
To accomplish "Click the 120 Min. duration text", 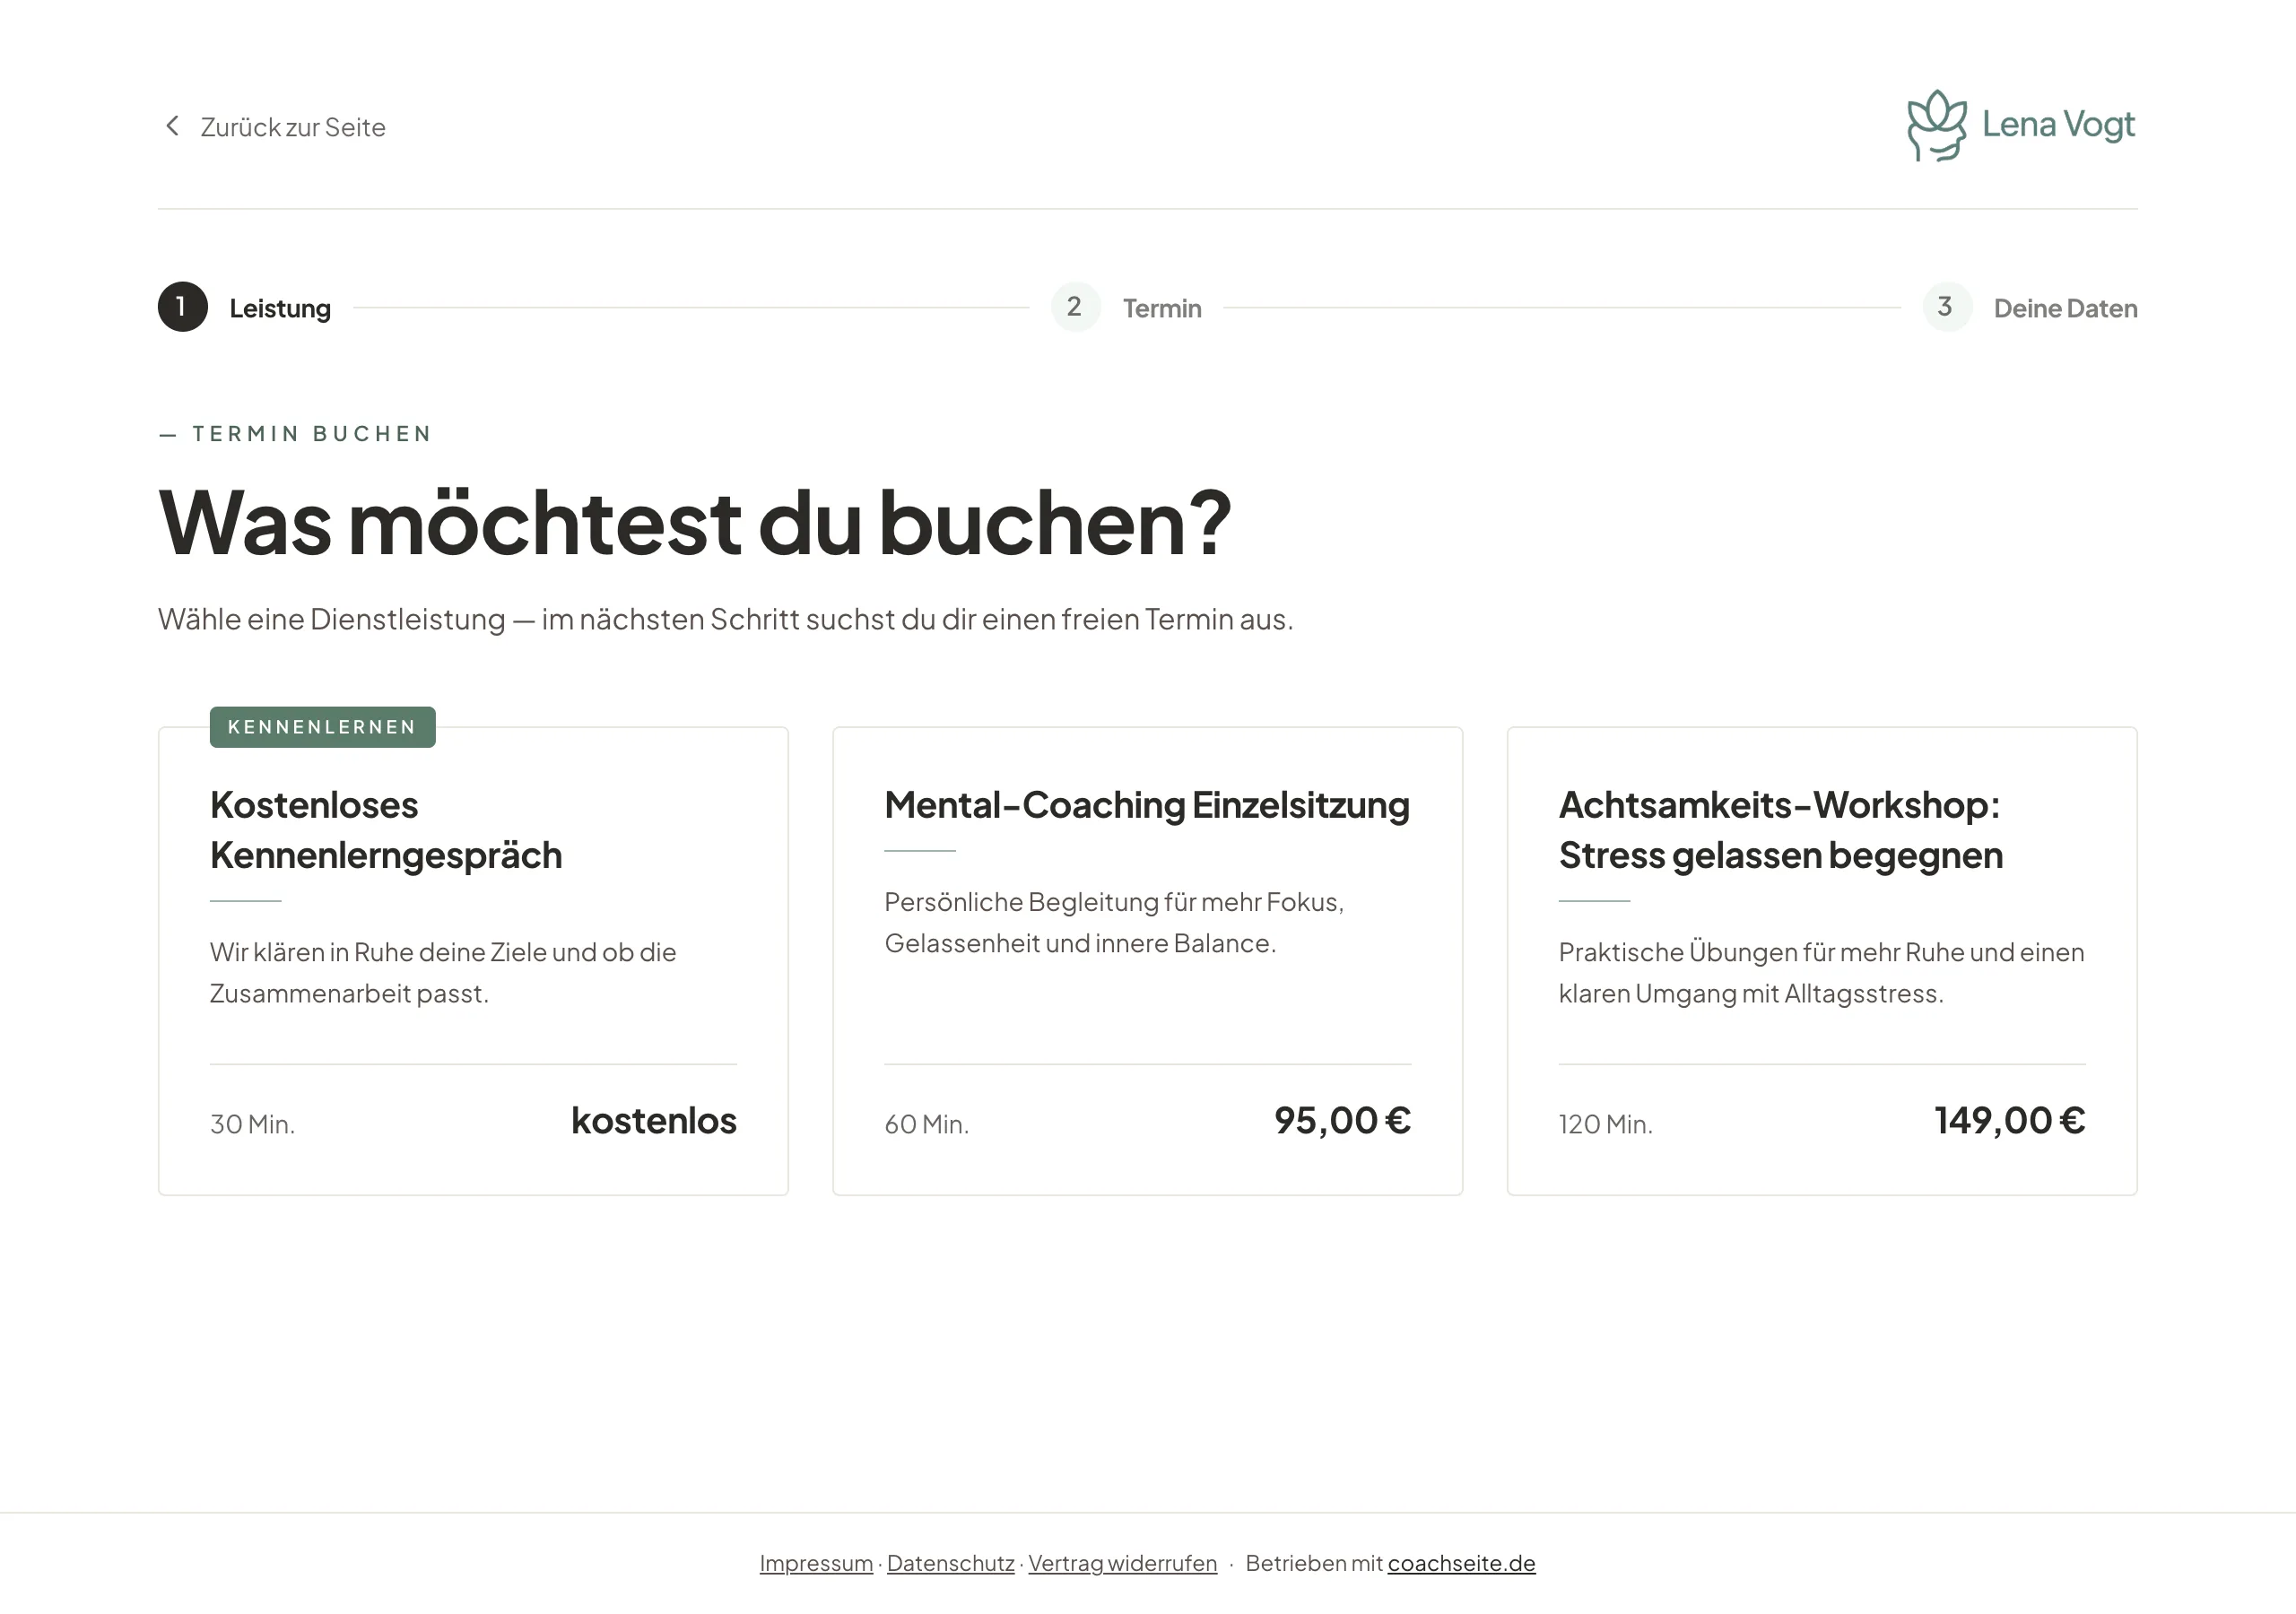I will pyautogui.click(x=1605, y=1124).
